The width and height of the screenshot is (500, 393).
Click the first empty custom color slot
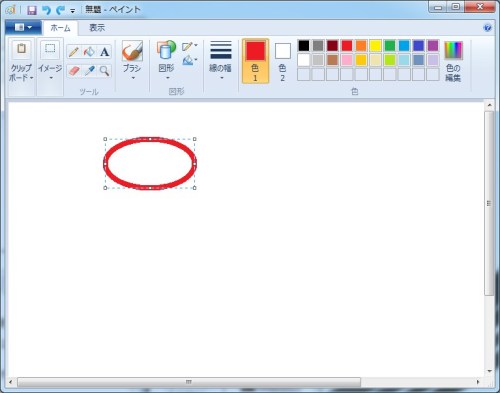click(x=304, y=74)
